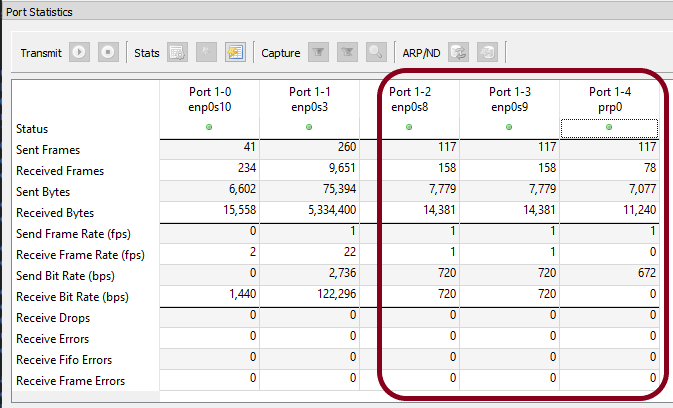Select the Port 1-1 enp0s3 column header
673x408 pixels.
coord(309,100)
